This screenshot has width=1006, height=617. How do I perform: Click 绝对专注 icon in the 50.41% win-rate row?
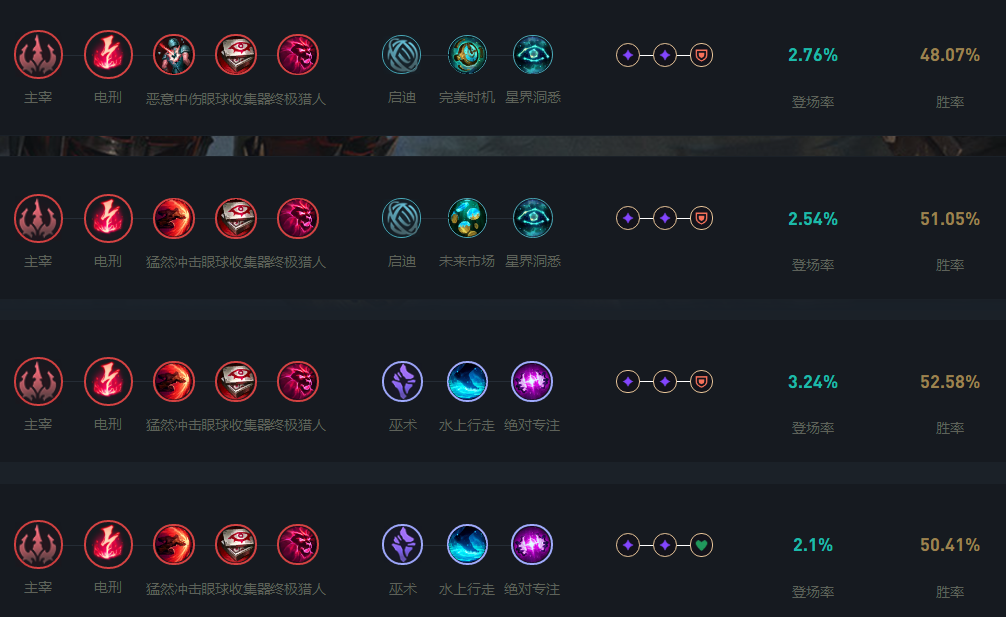click(x=532, y=545)
